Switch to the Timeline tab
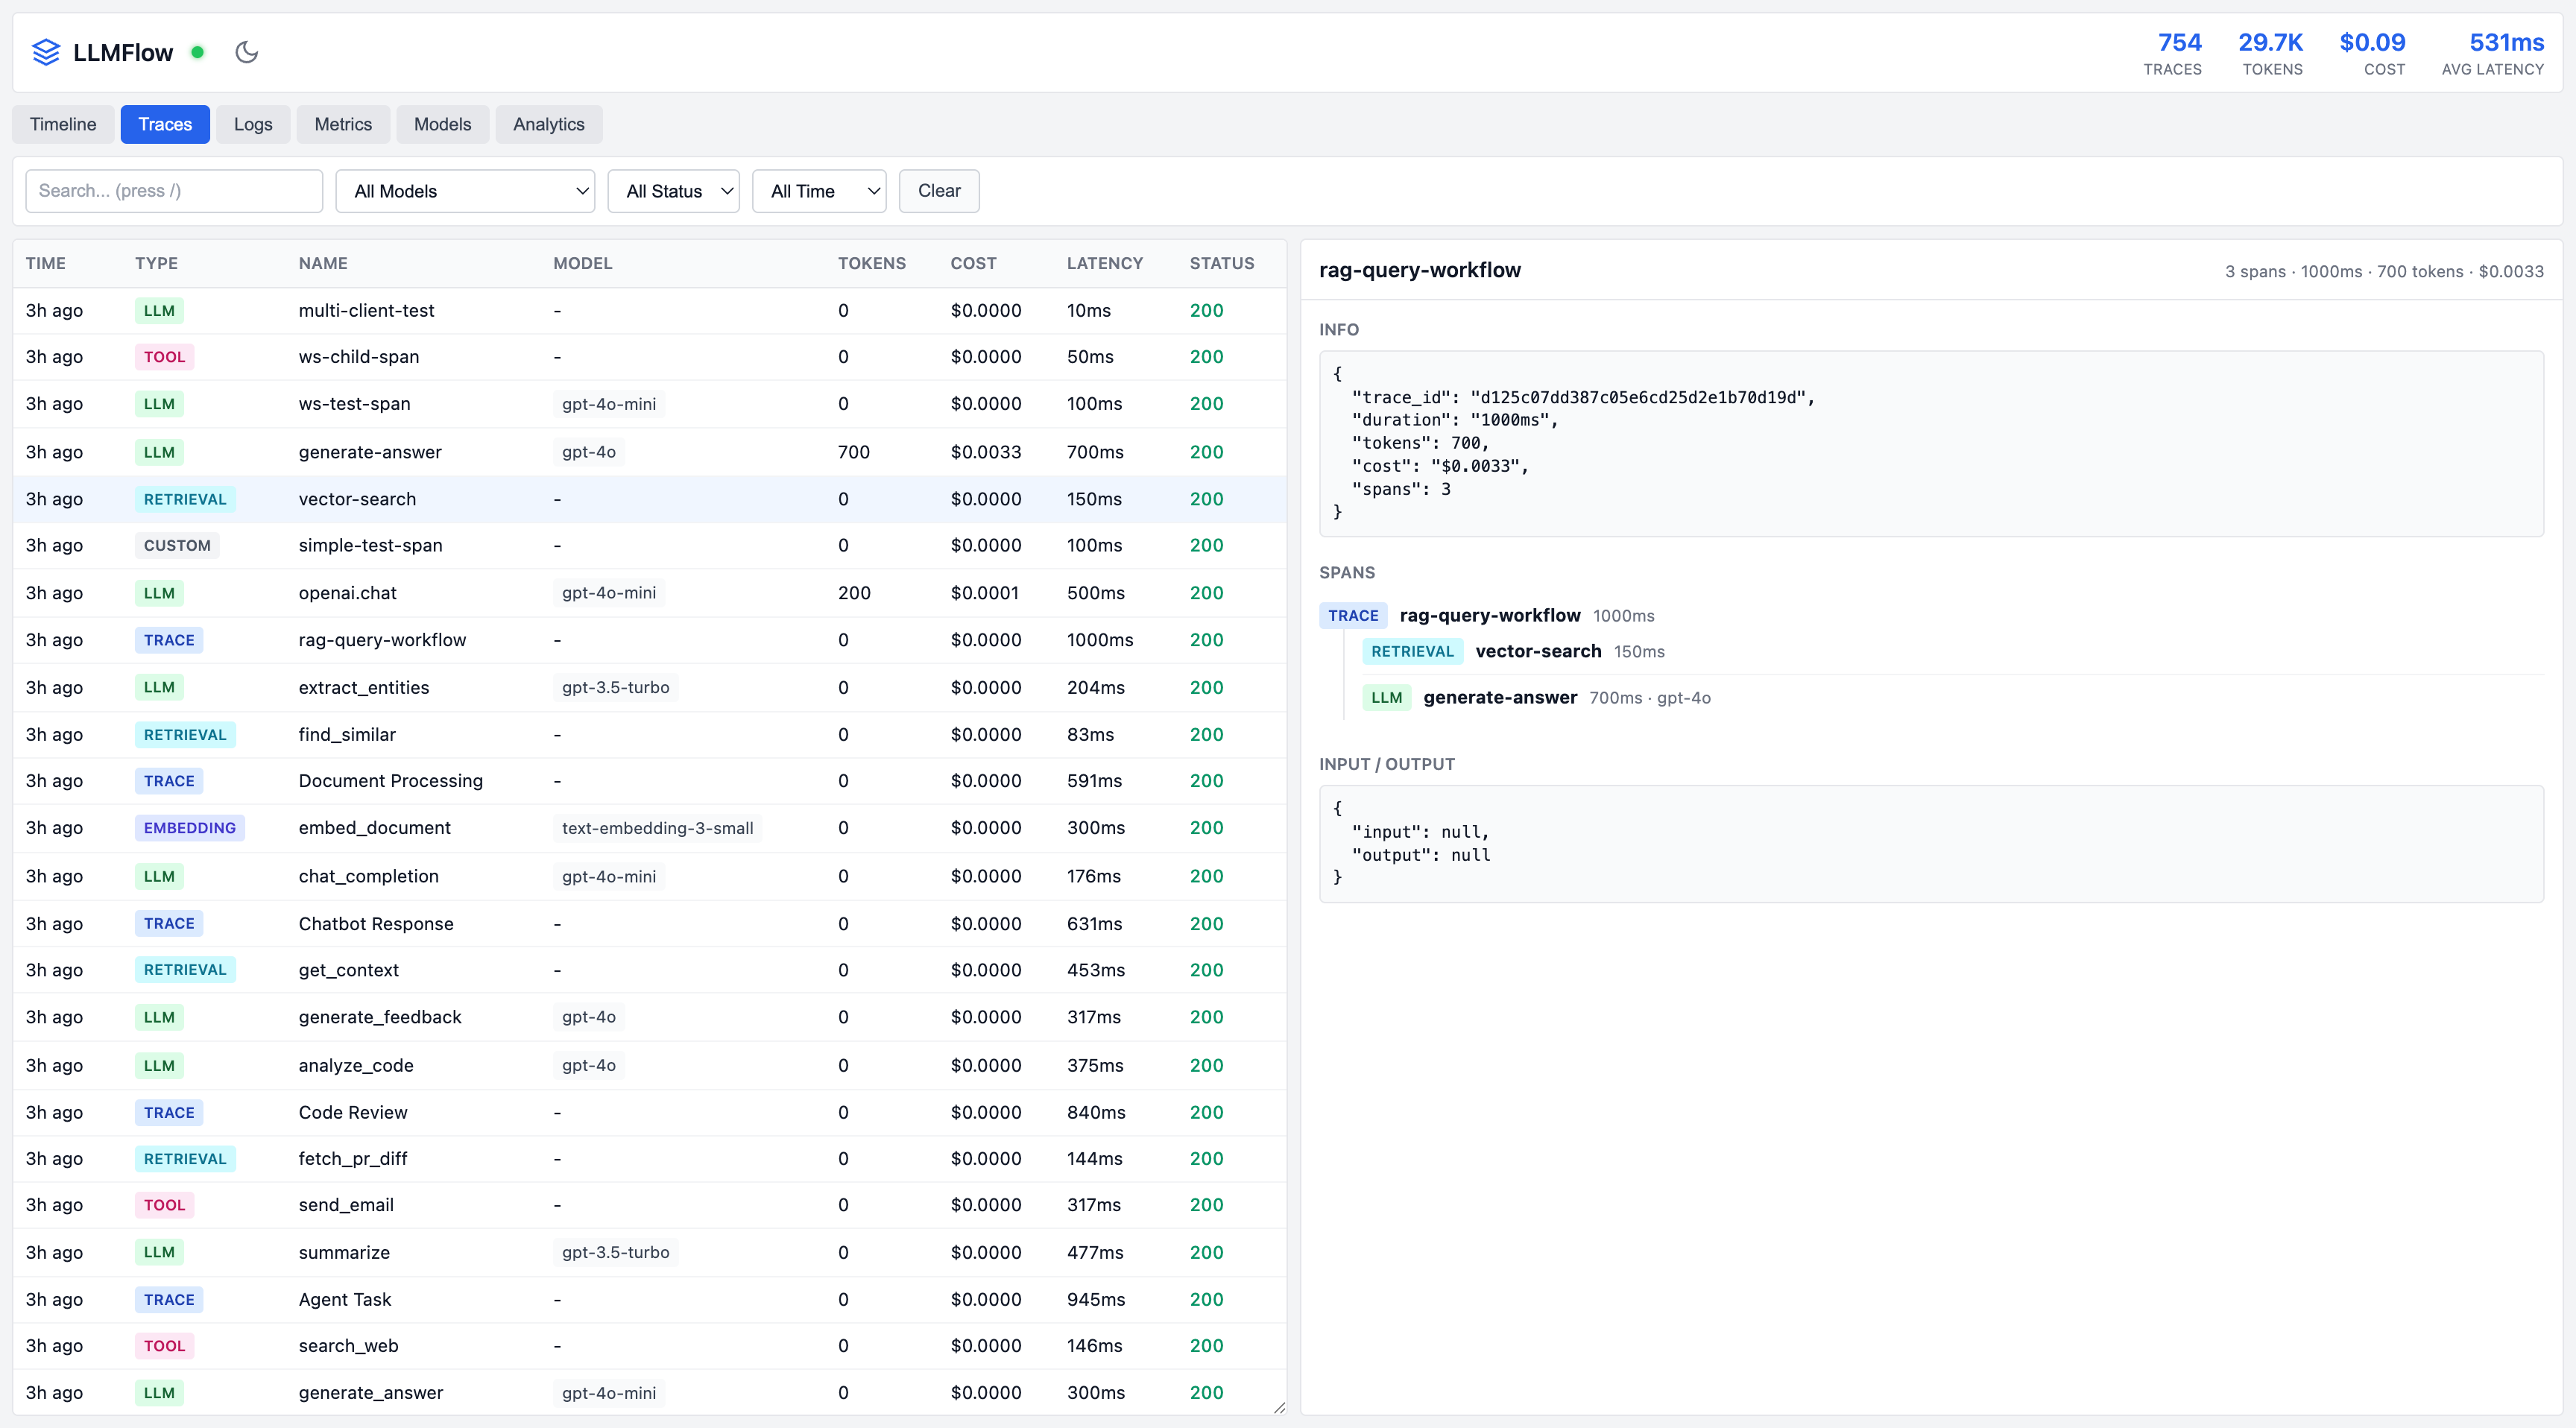Screen dimensions: 2576x1428 [62, 124]
